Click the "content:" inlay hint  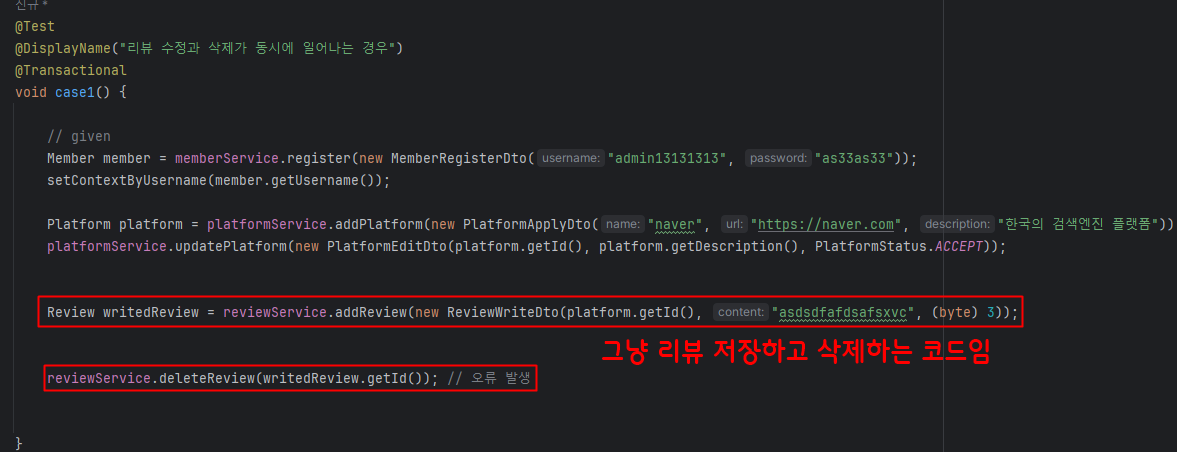pos(742,312)
